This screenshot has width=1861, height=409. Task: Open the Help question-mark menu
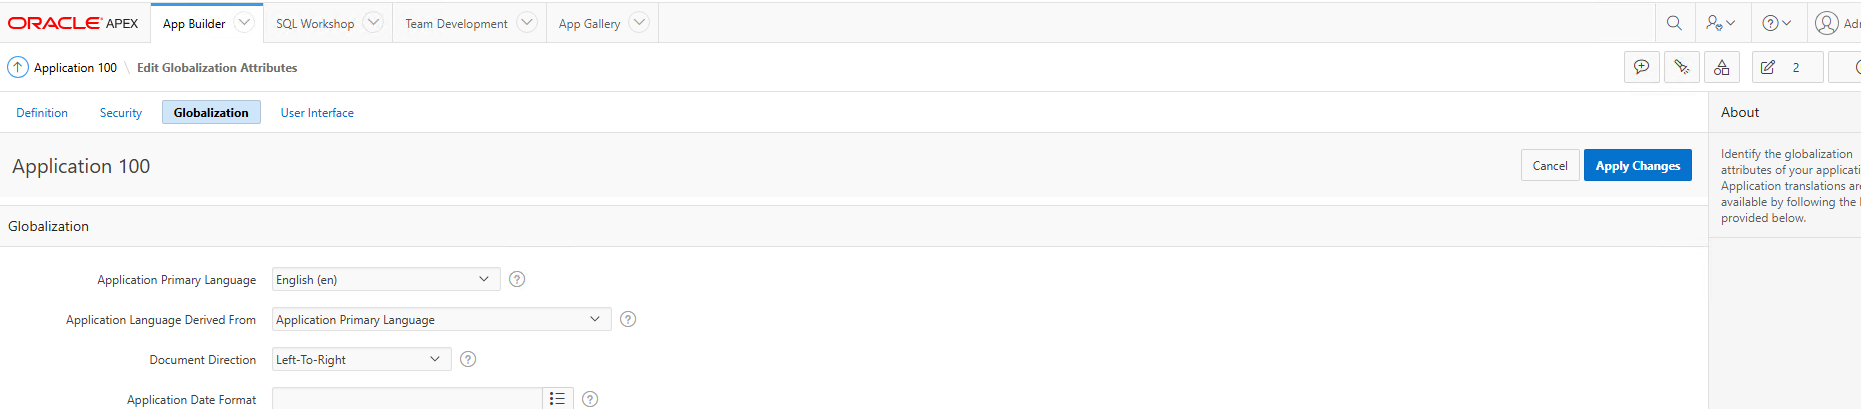pos(1776,23)
